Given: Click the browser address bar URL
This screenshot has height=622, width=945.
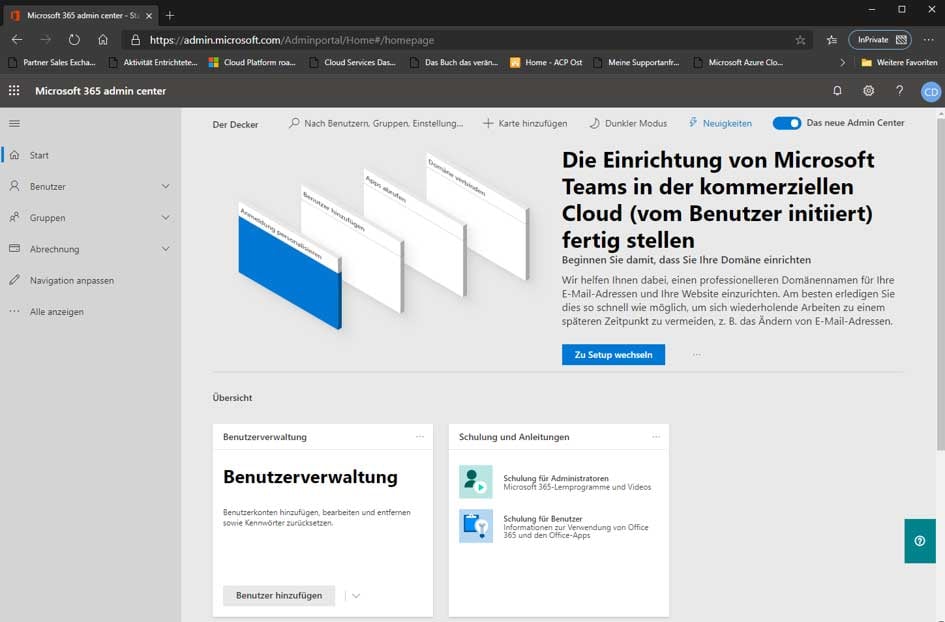Looking at the screenshot, I should 292,40.
